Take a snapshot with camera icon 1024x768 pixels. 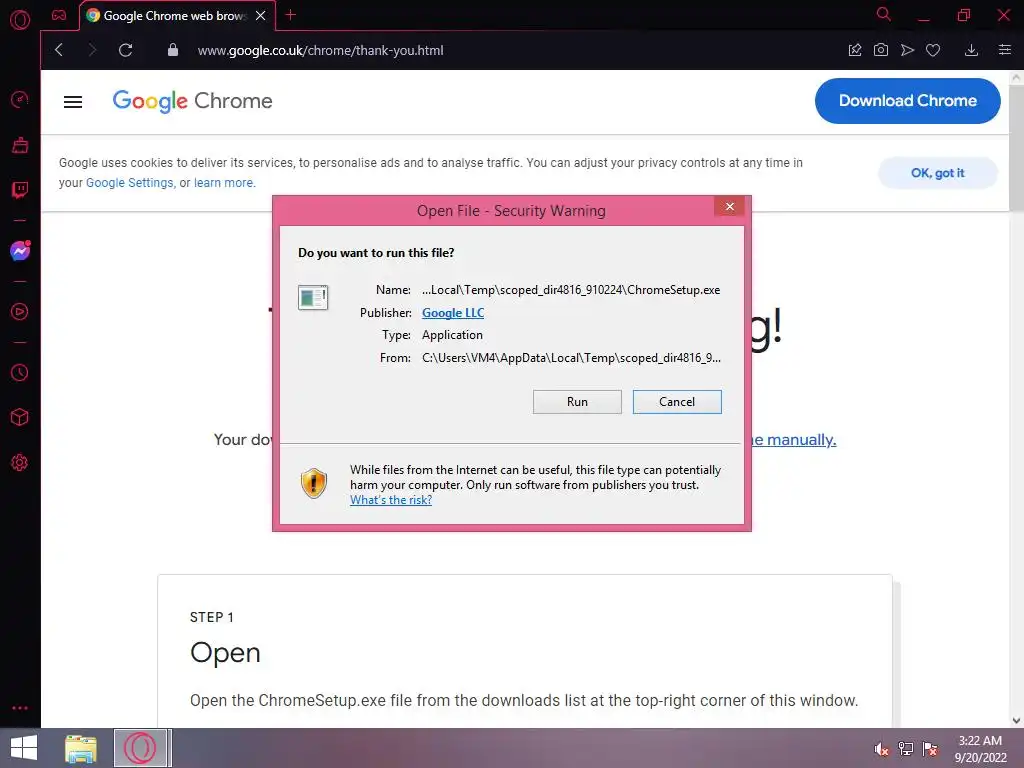(880, 50)
